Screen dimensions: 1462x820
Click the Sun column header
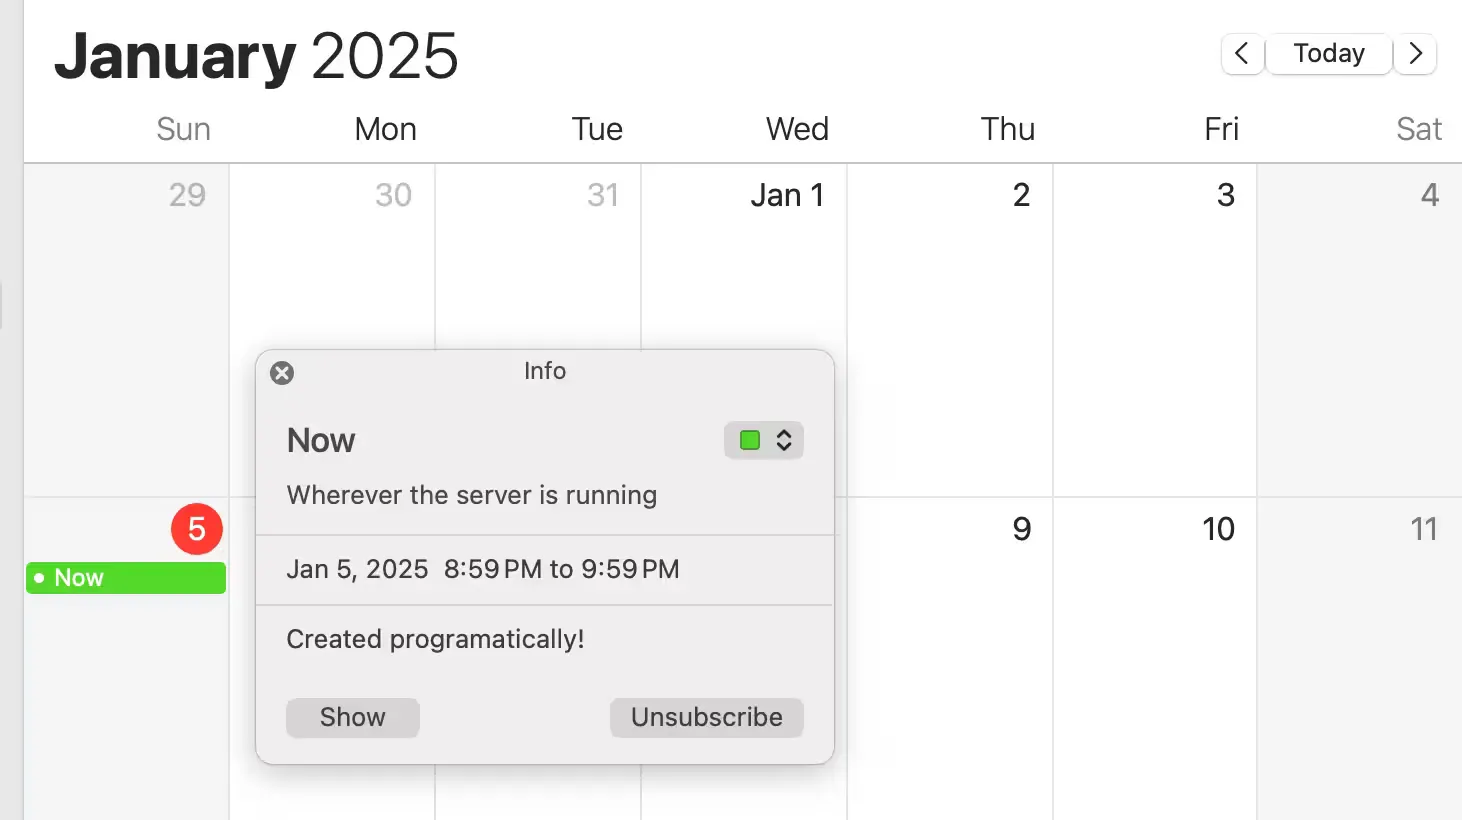click(183, 129)
